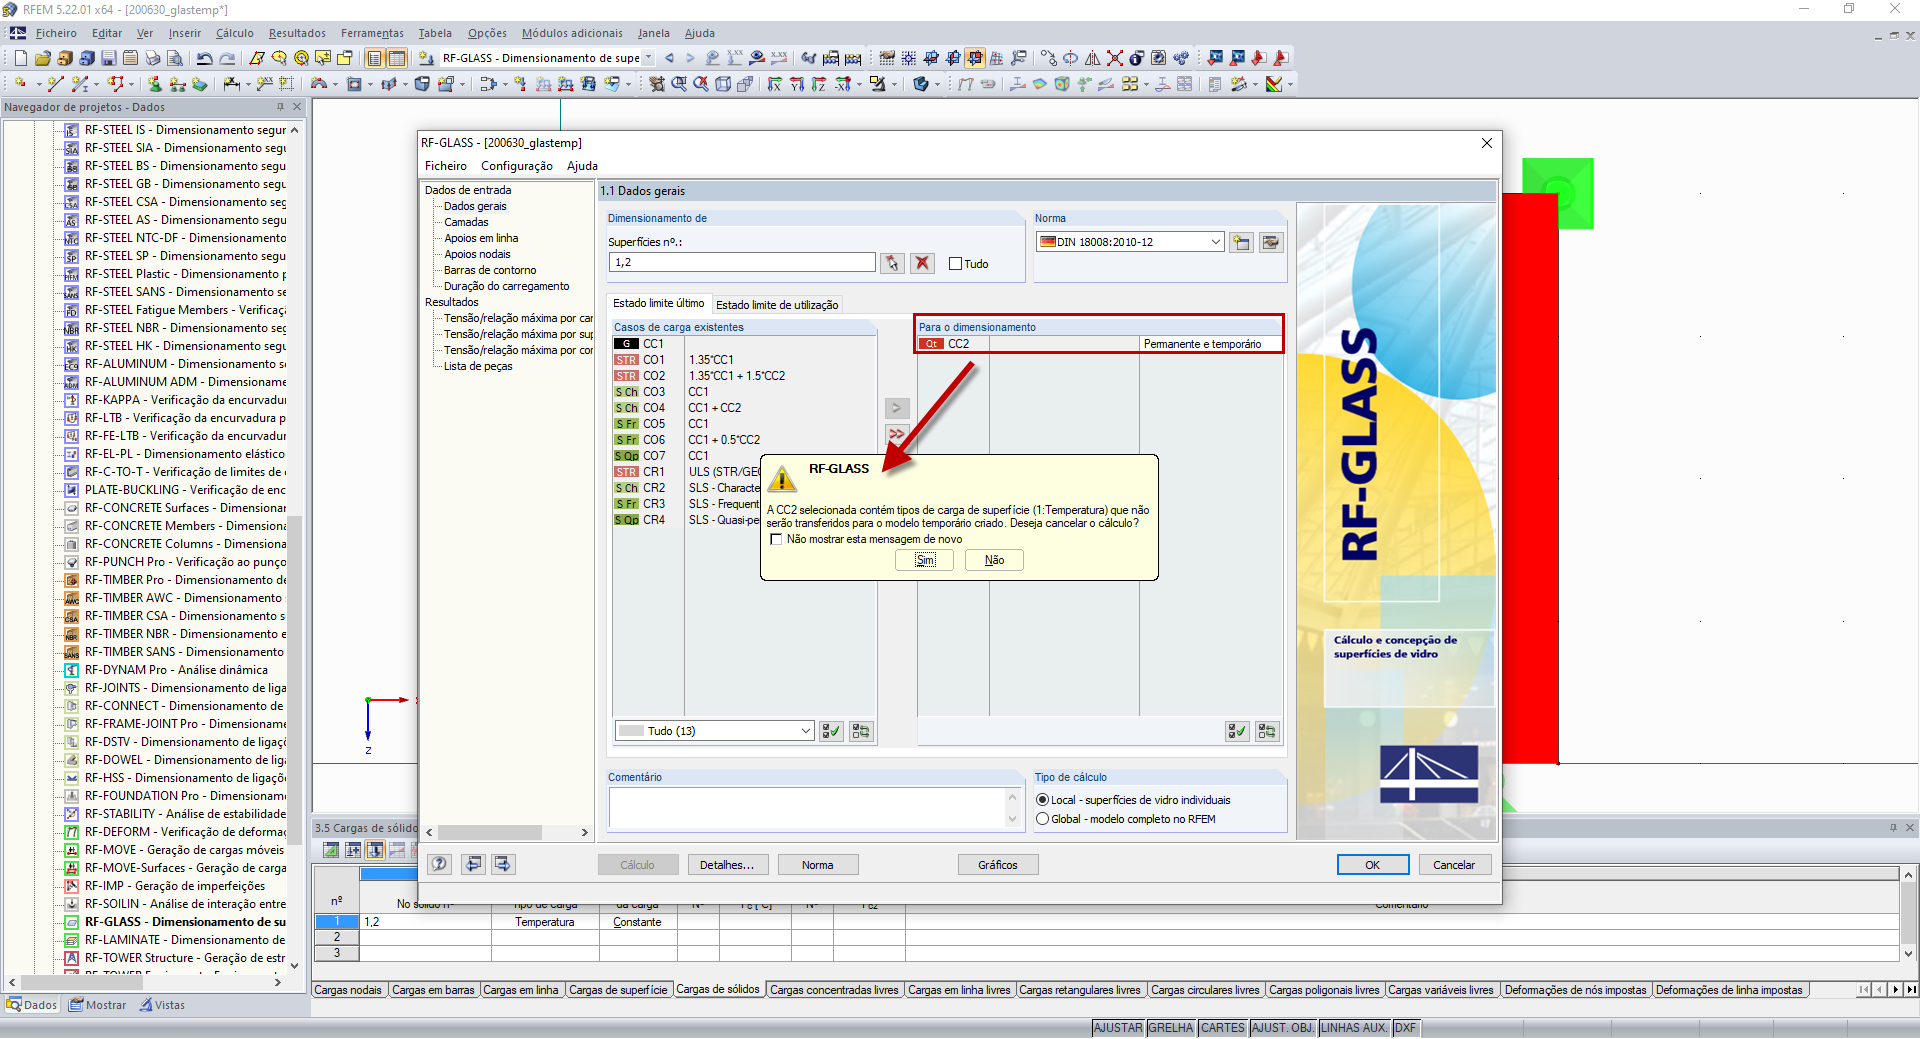Open a file with the folder toolbar icon
Screen dimensions: 1920x1039
point(42,58)
